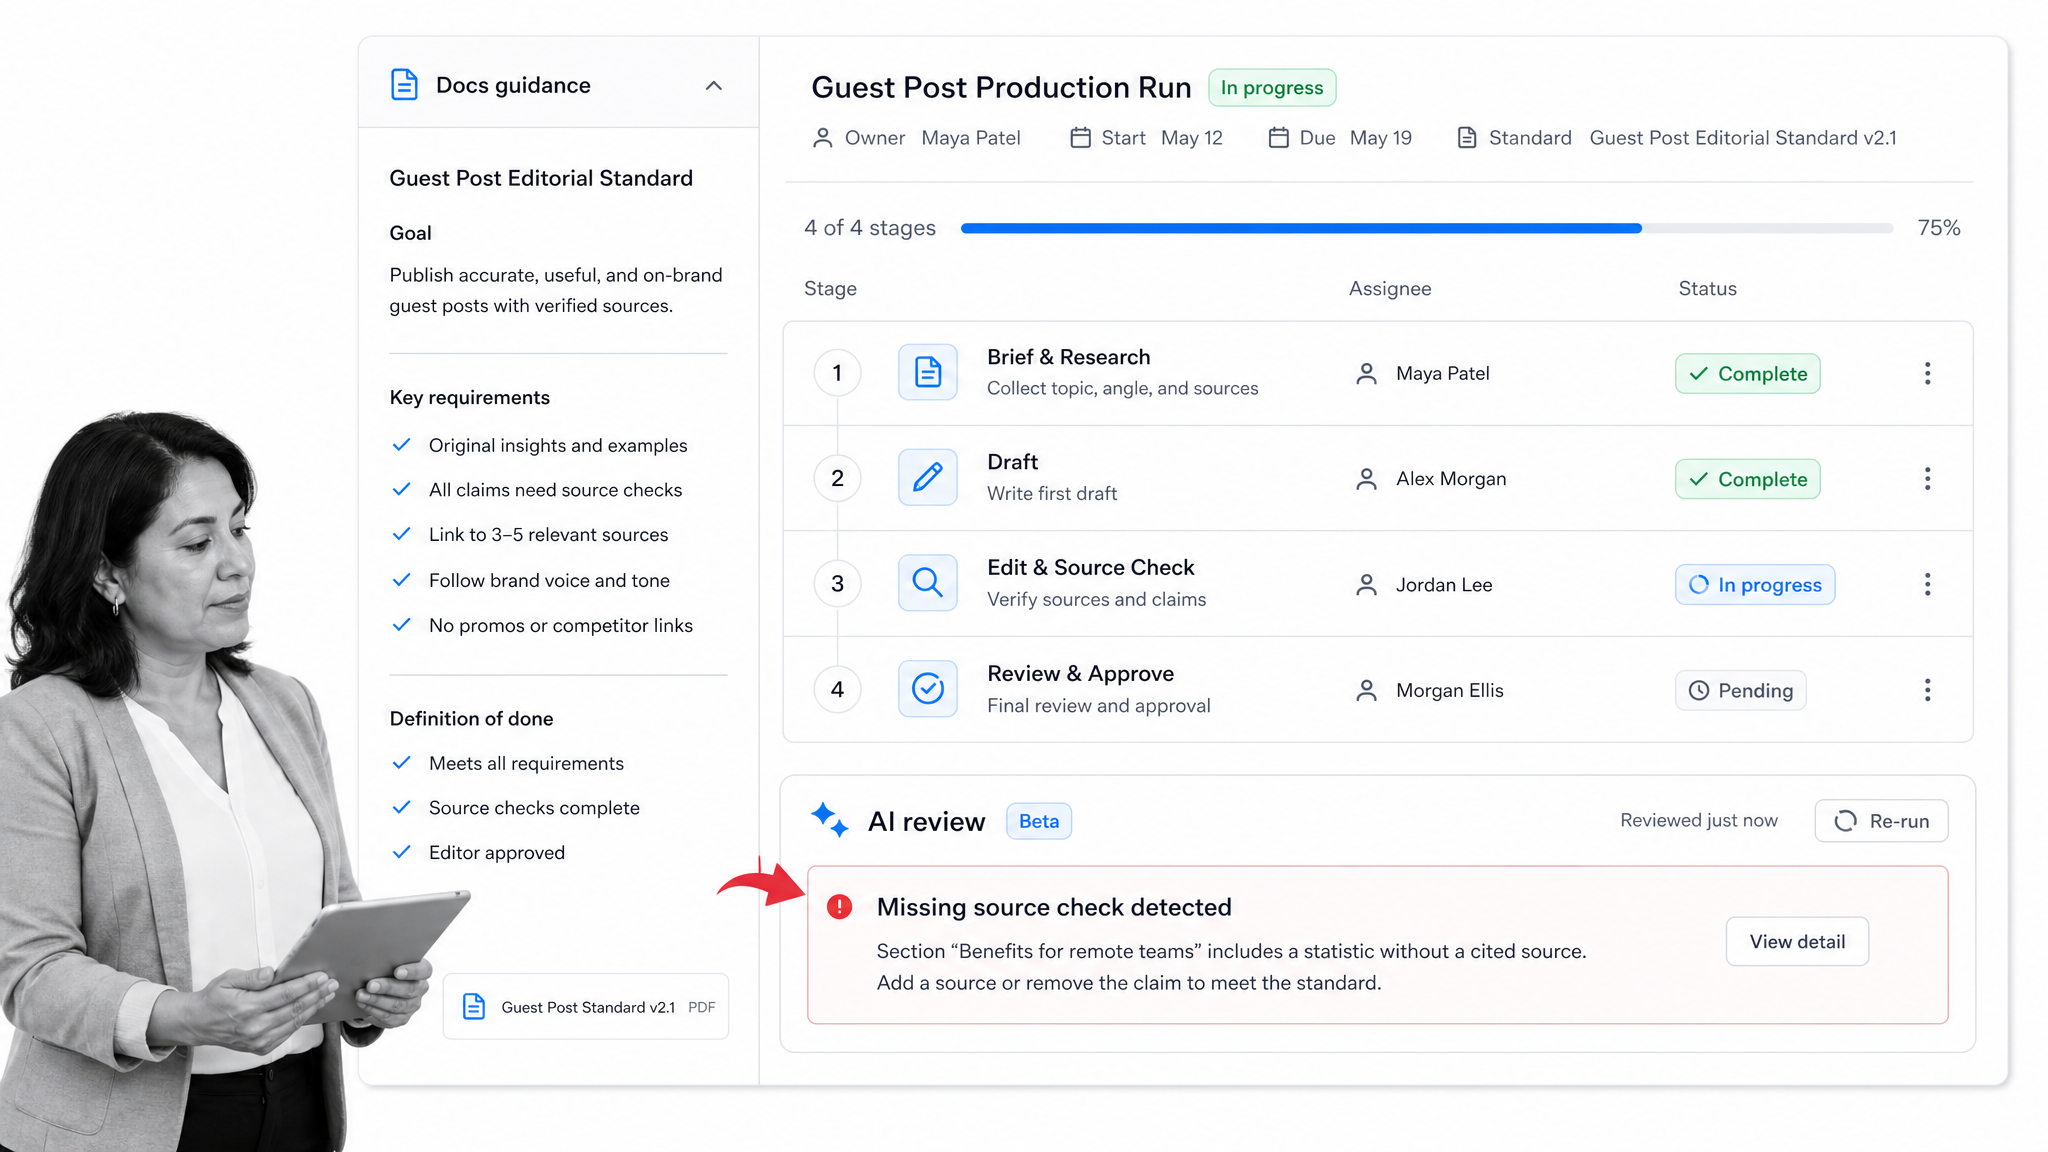
Task: Click the Assignee column header
Action: tap(1390, 289)
